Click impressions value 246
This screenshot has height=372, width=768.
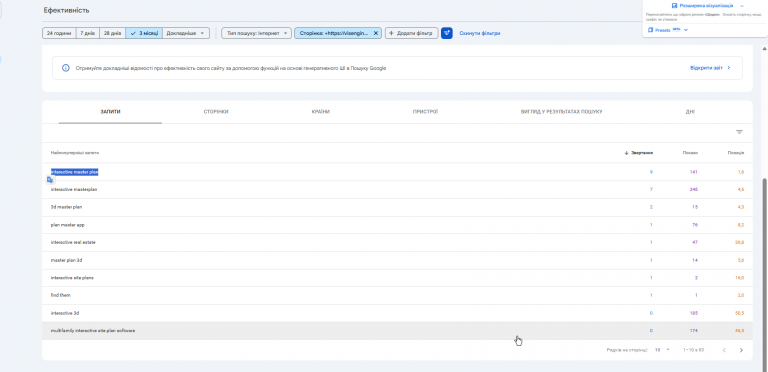click(694, 189)
